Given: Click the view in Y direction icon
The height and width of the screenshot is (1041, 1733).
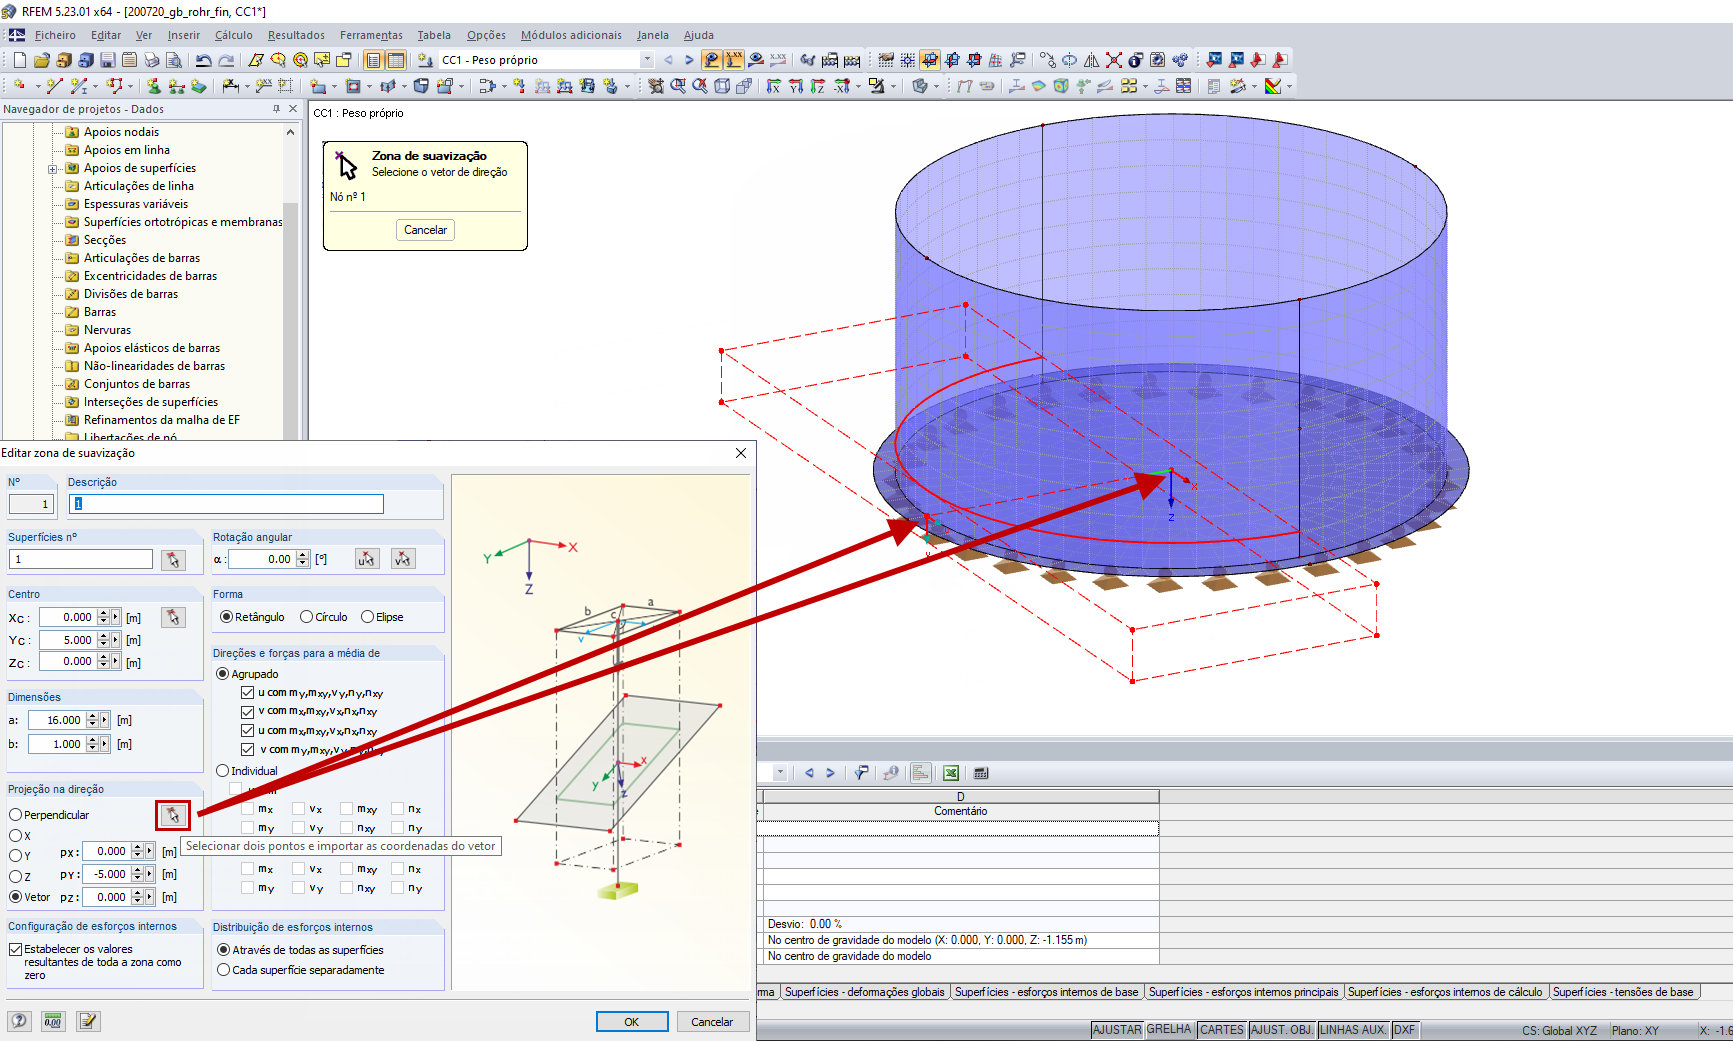Looking at the screenshot, I should (796, 86).
